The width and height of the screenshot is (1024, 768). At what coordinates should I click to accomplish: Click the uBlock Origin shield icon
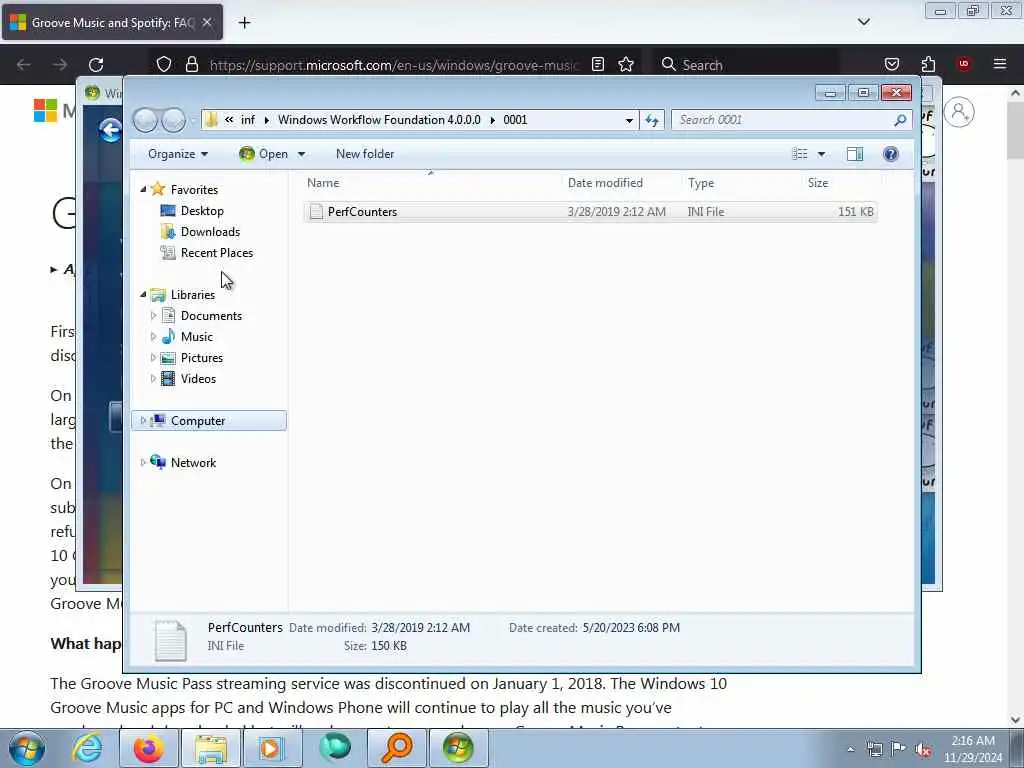(x=964, y=64)
